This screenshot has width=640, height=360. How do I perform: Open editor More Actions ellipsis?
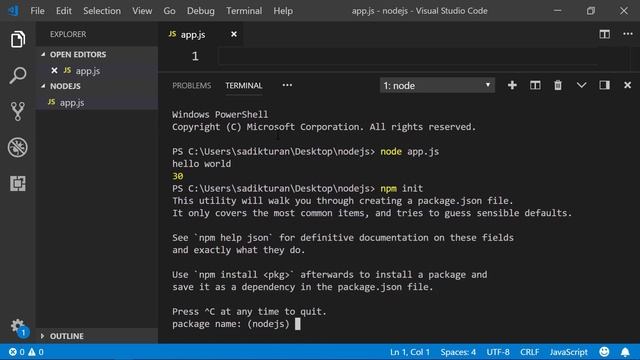(x=628, y=34)
